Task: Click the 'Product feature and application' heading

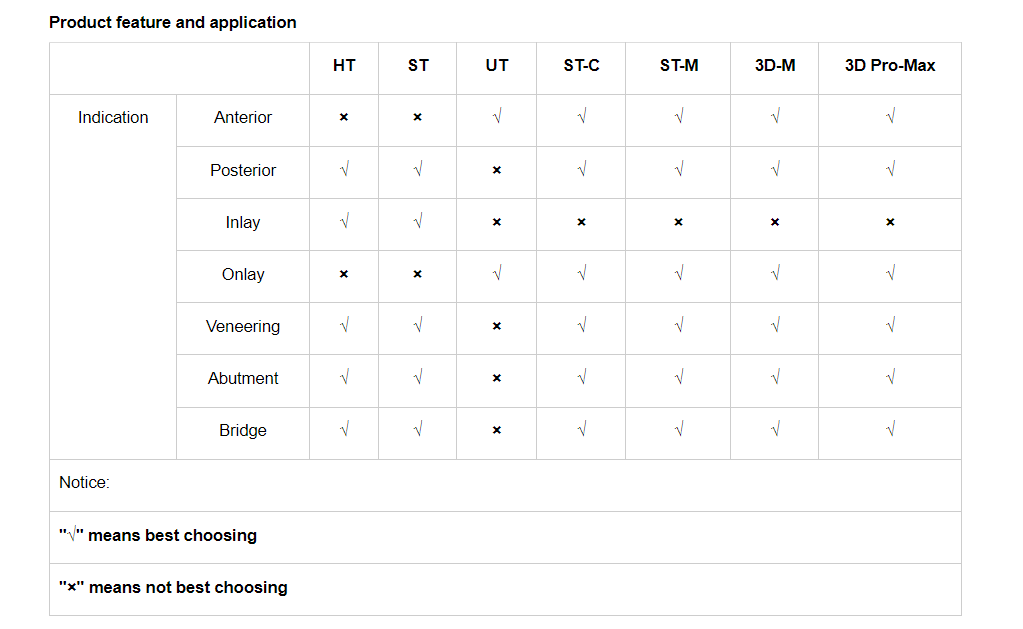Action: tap(173, 22)
